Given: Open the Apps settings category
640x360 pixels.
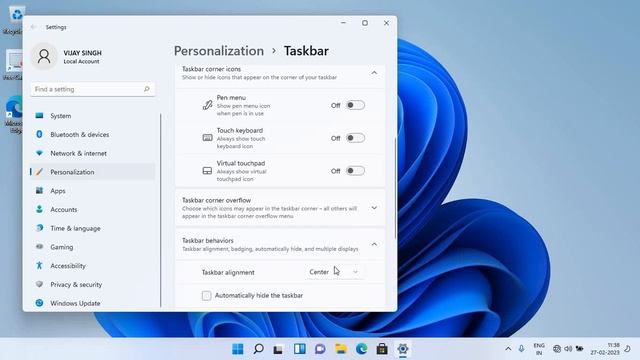Looking at the screenshot, I should 92,191.
